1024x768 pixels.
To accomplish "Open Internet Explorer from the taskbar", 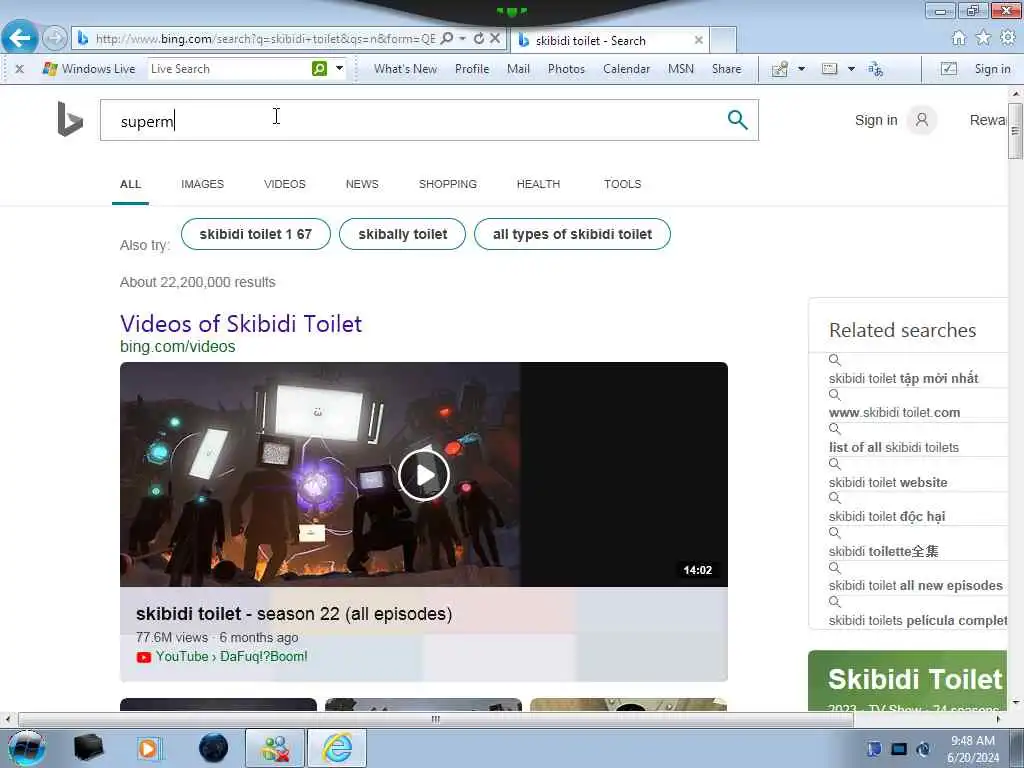I will point(337,748).
